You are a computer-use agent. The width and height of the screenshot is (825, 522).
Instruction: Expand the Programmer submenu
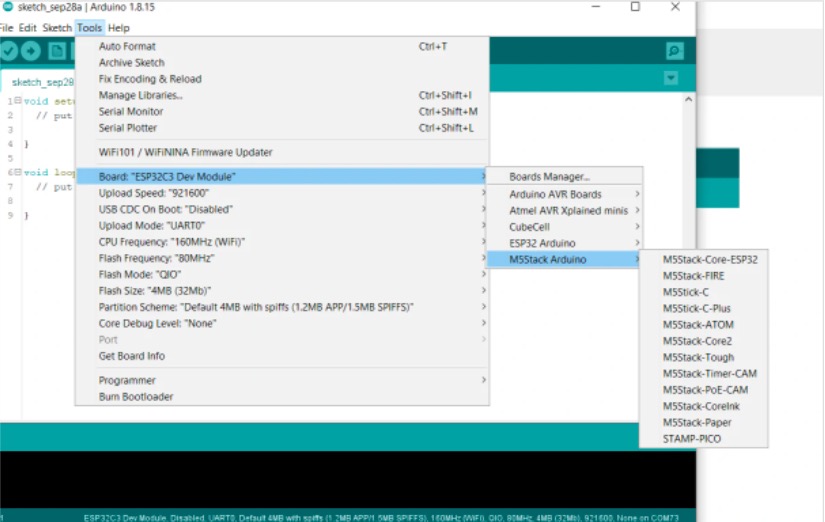click(x=283, y=380)
